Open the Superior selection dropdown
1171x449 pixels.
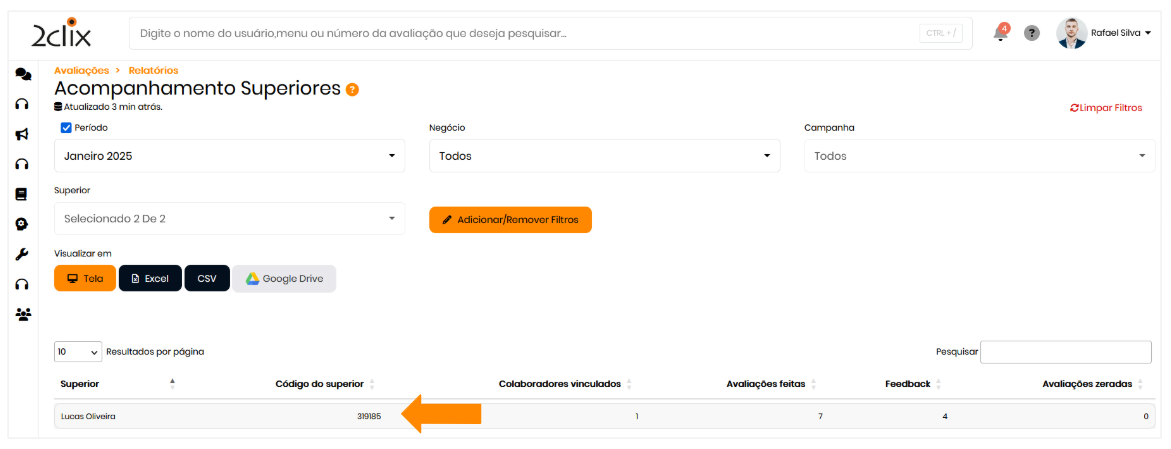pyautogui.click(x=230, y=218)
